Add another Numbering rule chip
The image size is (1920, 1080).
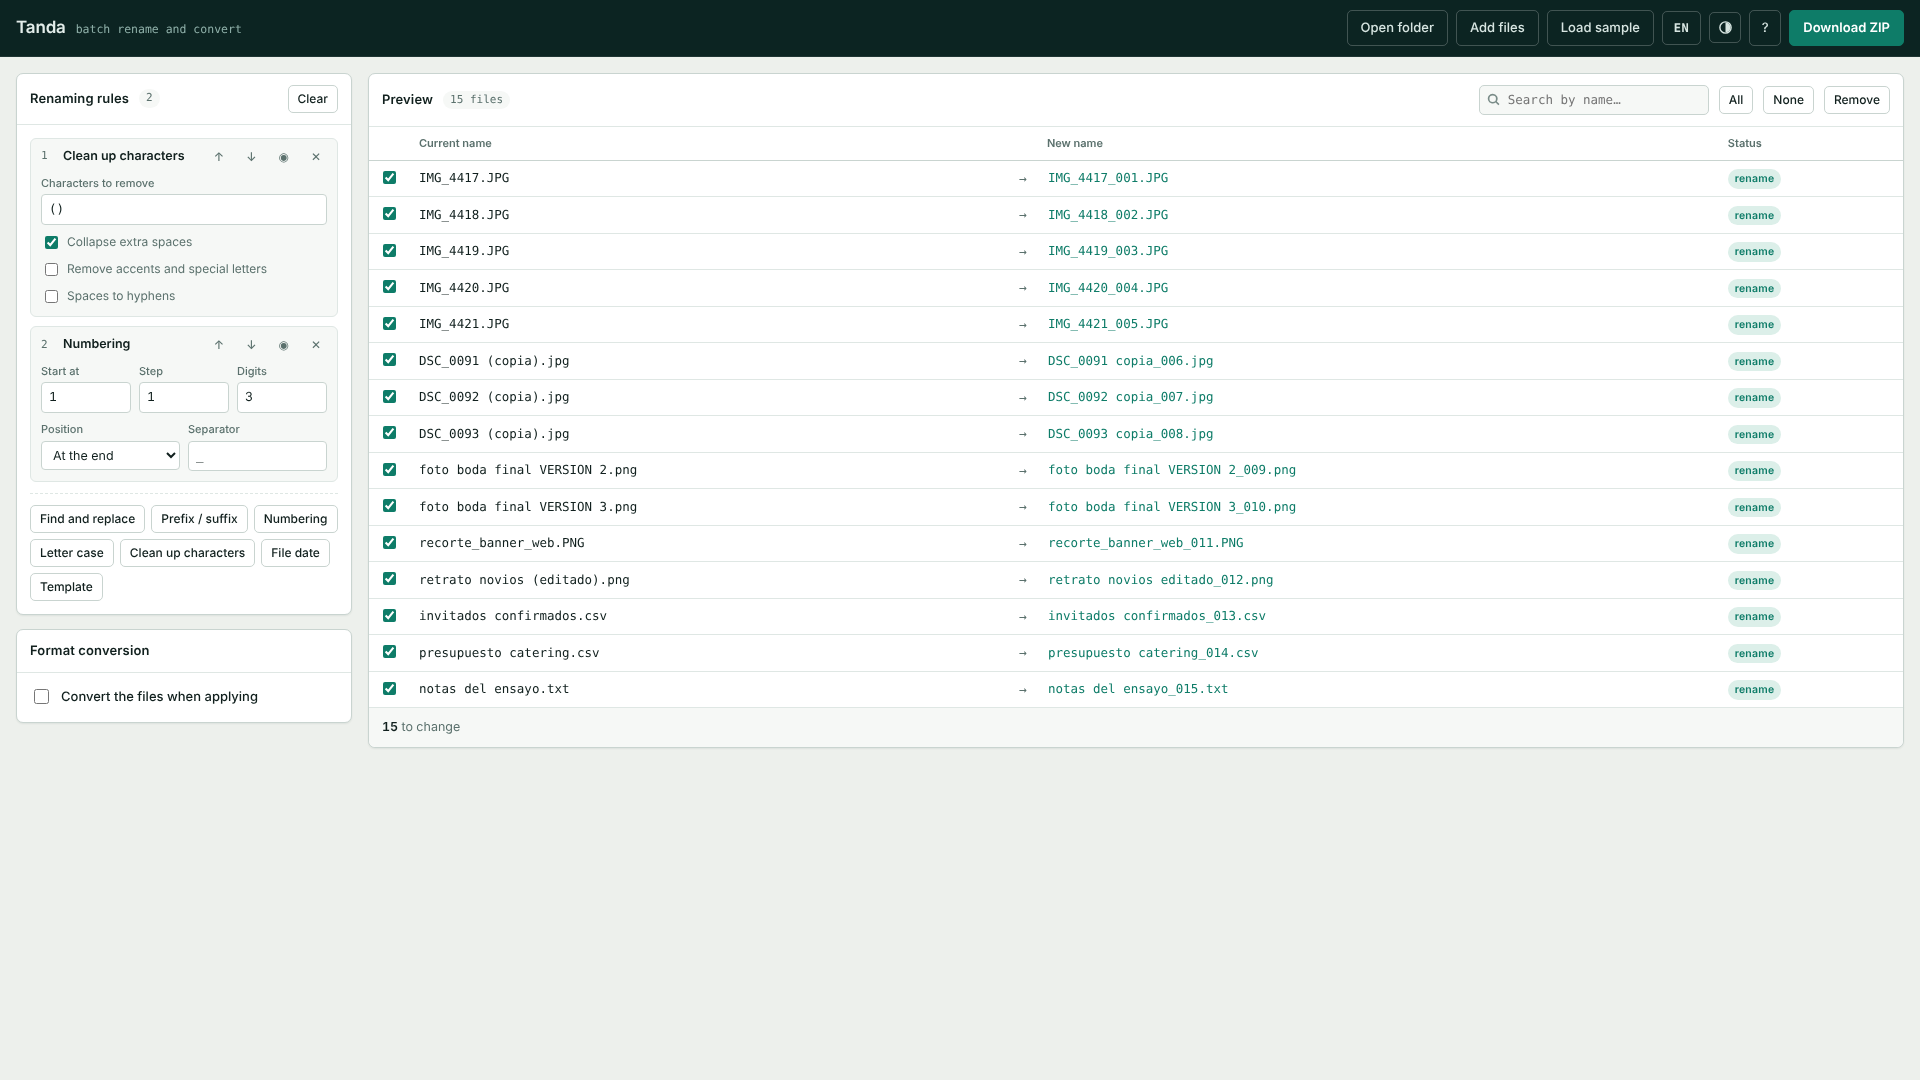click(296, 519)
